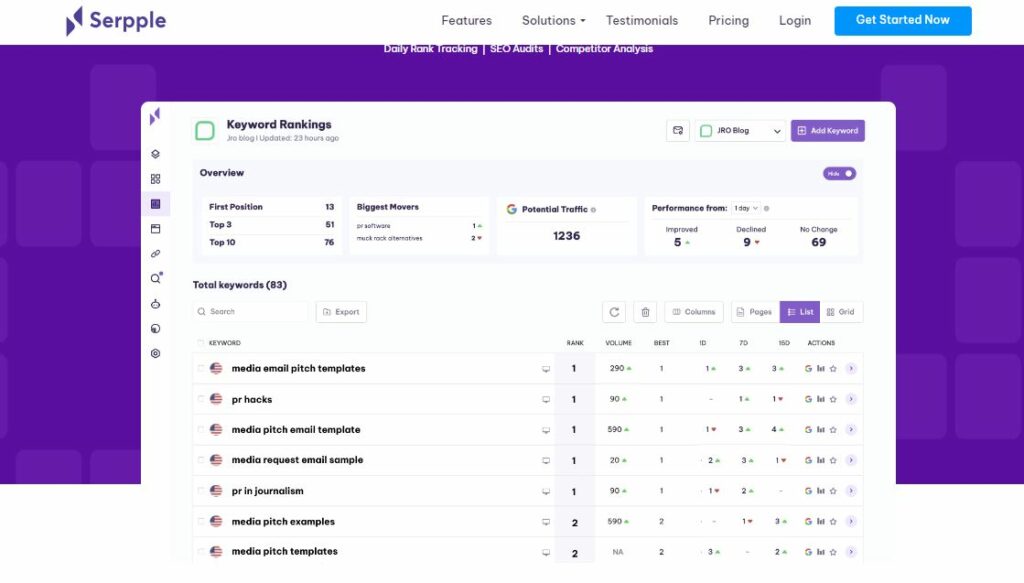The height and width of the screenshot is (583, 1024).
Task: Click the Columns button
Action: 694,312
